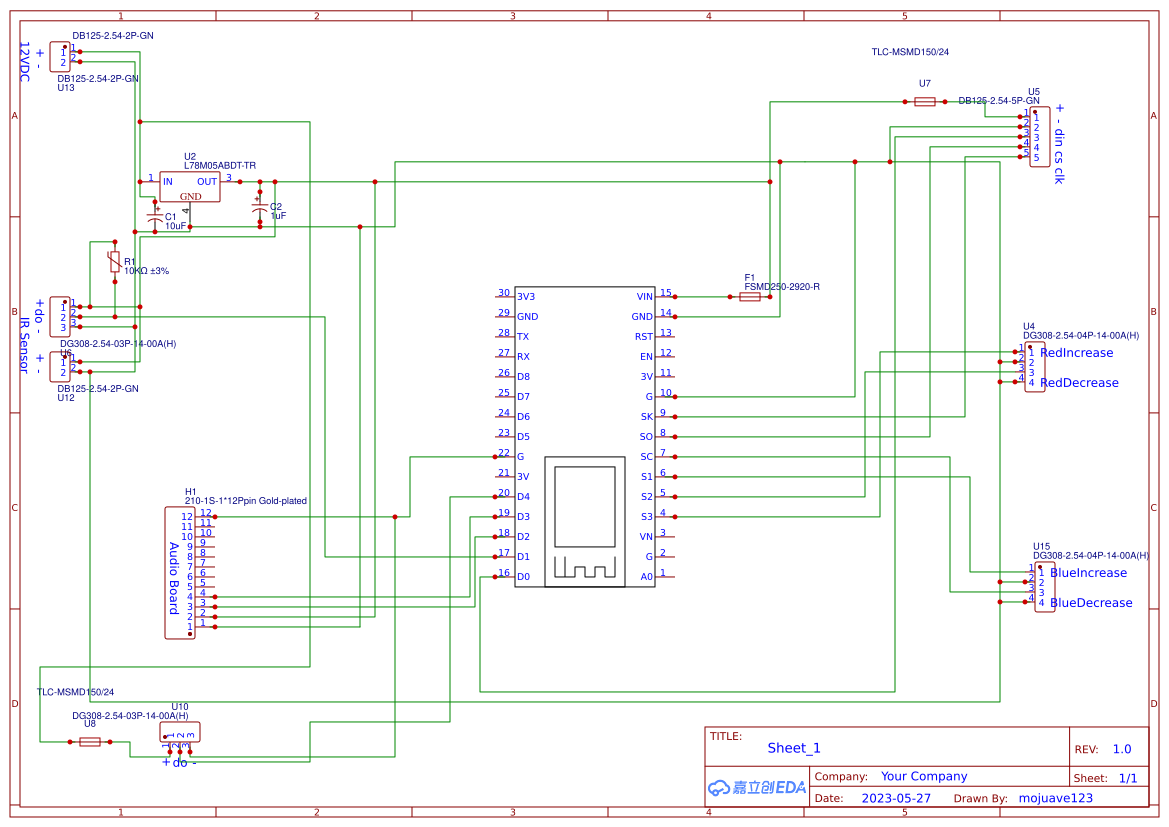The height and width of the screenshot is (827, 1169).
Task: Select the U8 fuse symbol at bottom left
Action: click(x=89, y=742)
